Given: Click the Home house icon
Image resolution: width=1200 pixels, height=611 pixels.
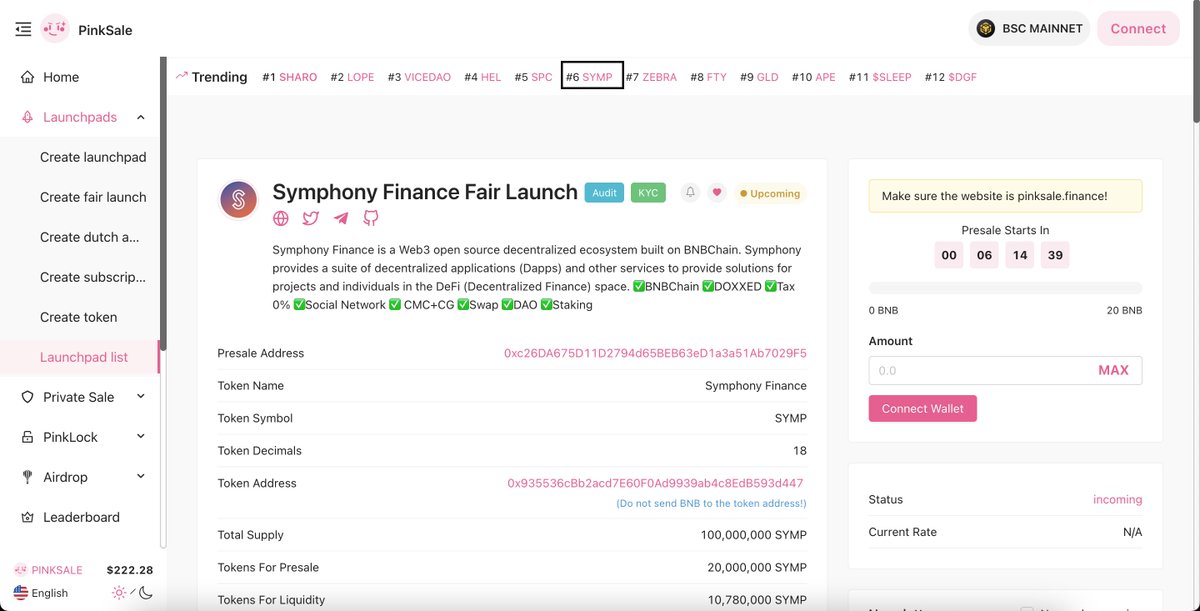Looking at the screenshot, I should pos(28,77).
